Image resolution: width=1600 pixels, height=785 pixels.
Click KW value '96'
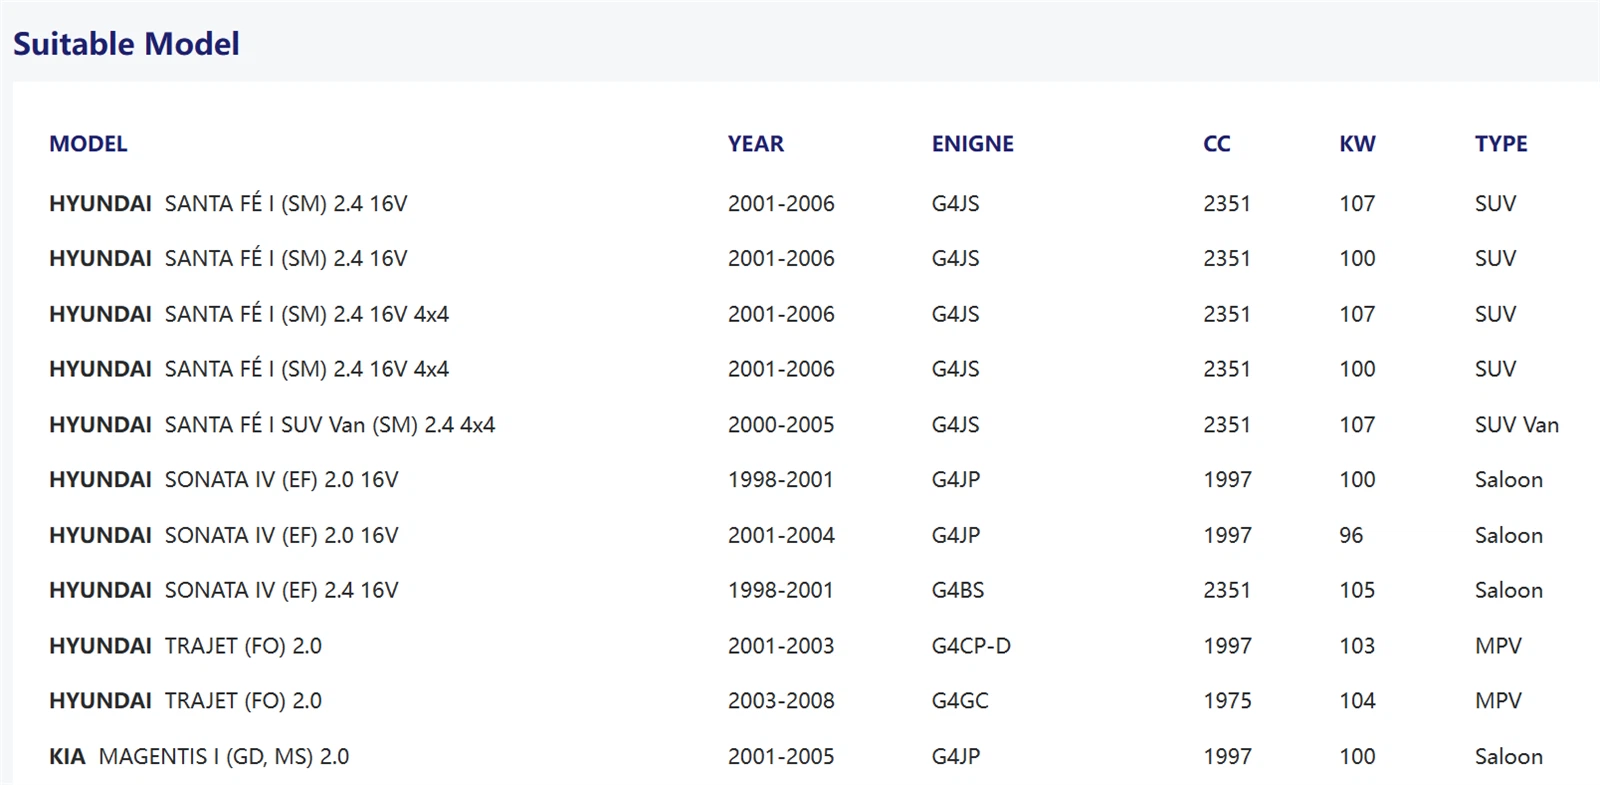coord(1351,536)
